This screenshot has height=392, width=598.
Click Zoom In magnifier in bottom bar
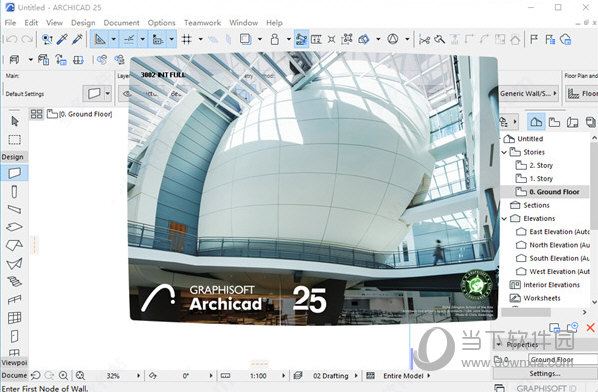click(x=63, y=376)
